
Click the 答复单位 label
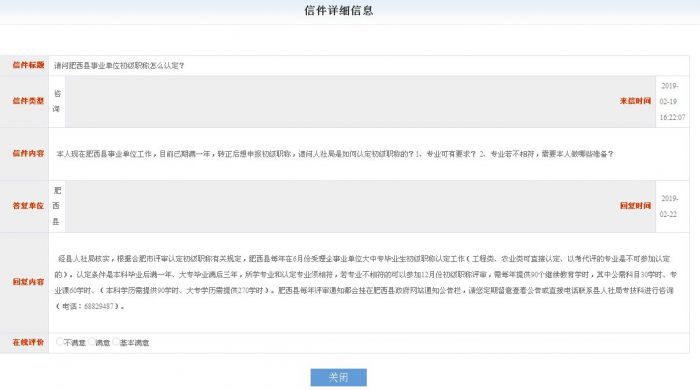(x=28, y=206)
